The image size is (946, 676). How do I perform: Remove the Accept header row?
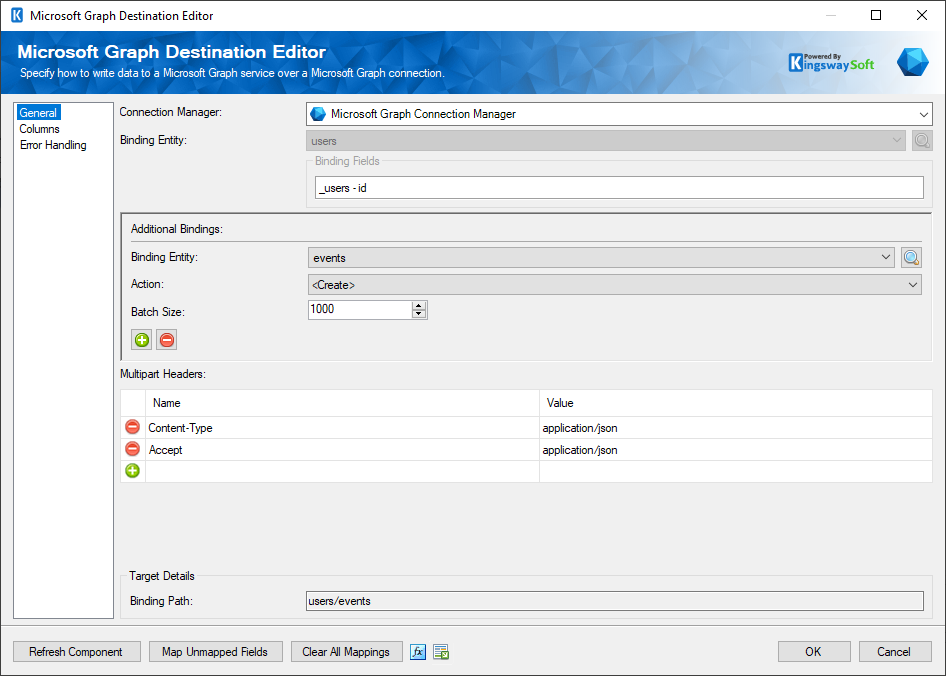[132, 449]
